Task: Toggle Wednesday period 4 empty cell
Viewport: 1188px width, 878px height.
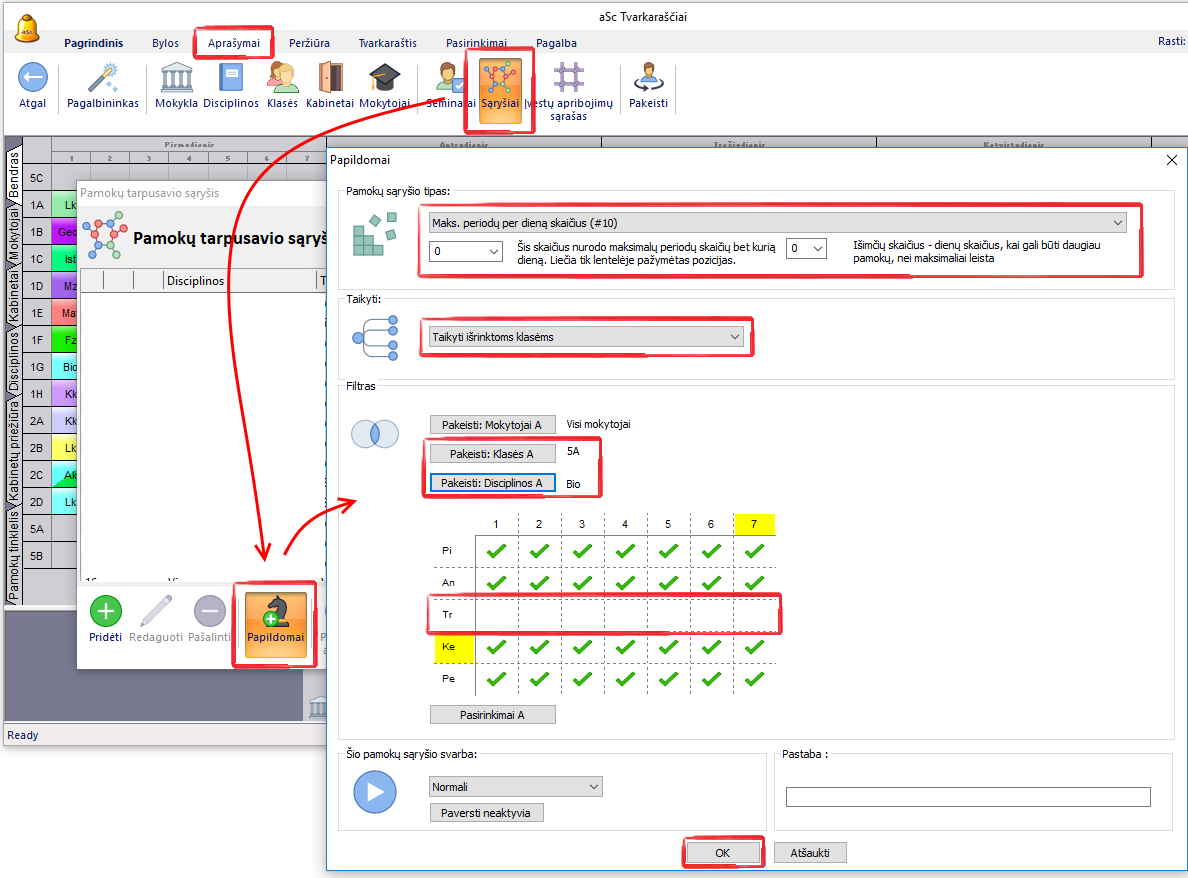Action: tap(625, 614)
